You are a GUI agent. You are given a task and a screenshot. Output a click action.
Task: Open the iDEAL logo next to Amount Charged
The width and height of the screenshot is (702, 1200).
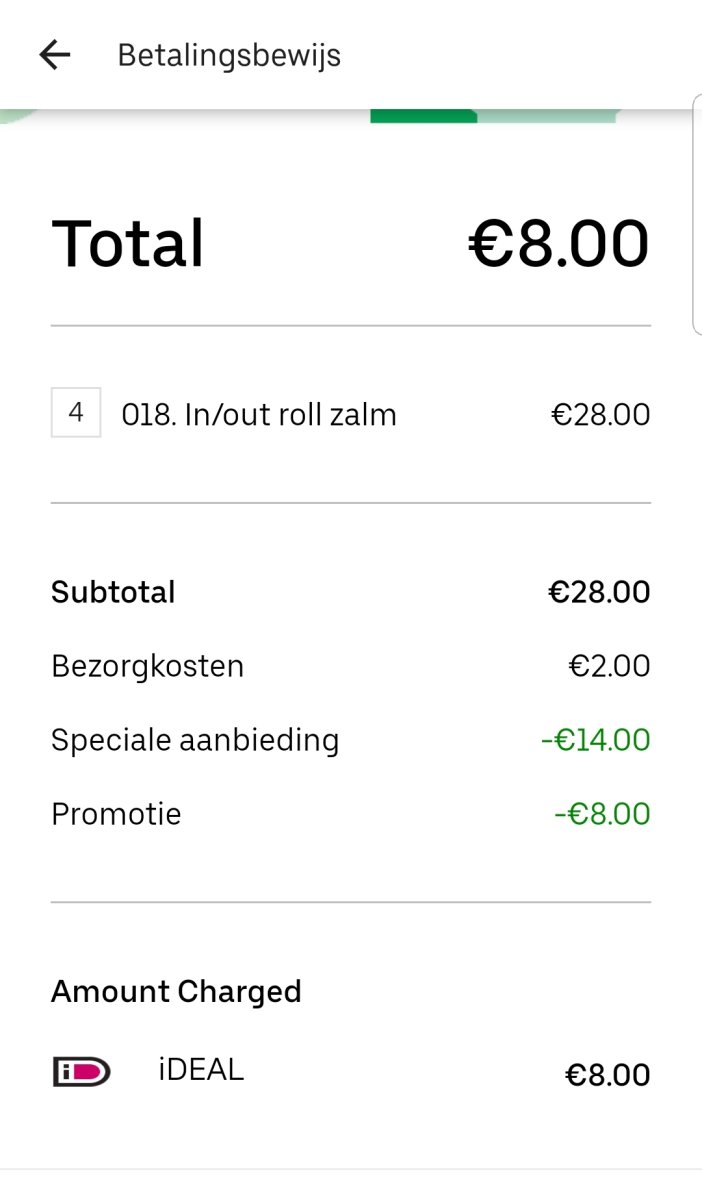[80, 1072]
